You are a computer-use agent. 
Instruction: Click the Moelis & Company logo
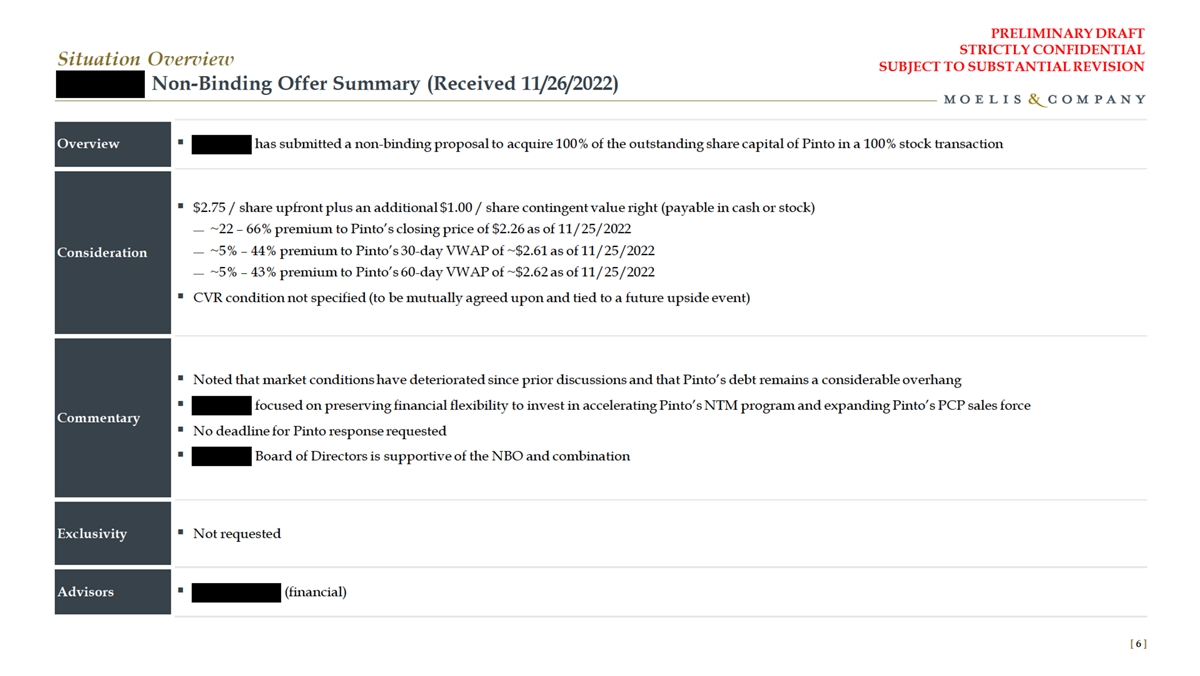tap(1045, 100)
